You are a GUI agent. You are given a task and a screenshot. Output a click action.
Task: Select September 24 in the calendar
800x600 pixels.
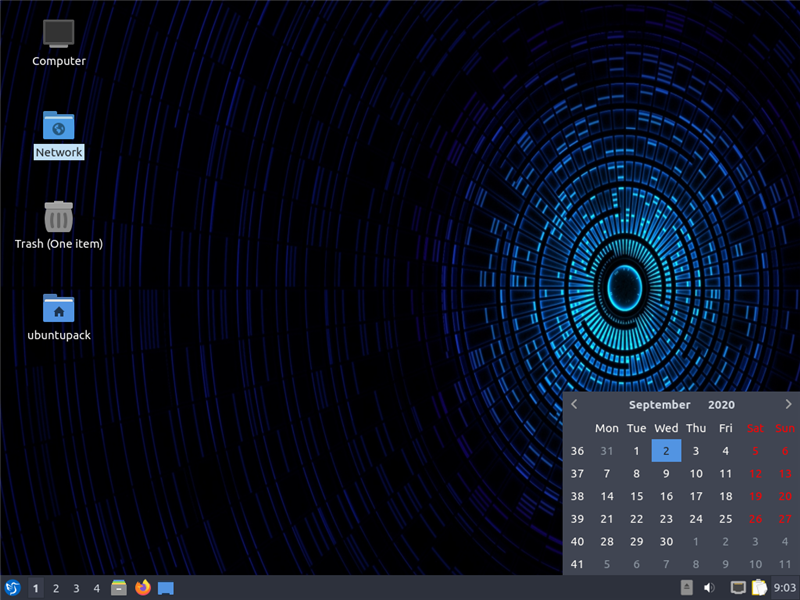(x=696, y=519)
